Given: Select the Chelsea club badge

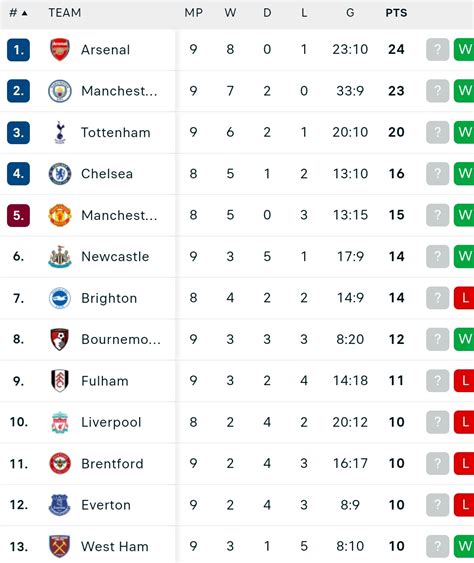Looking at the screenshot, I should [60, 174].
